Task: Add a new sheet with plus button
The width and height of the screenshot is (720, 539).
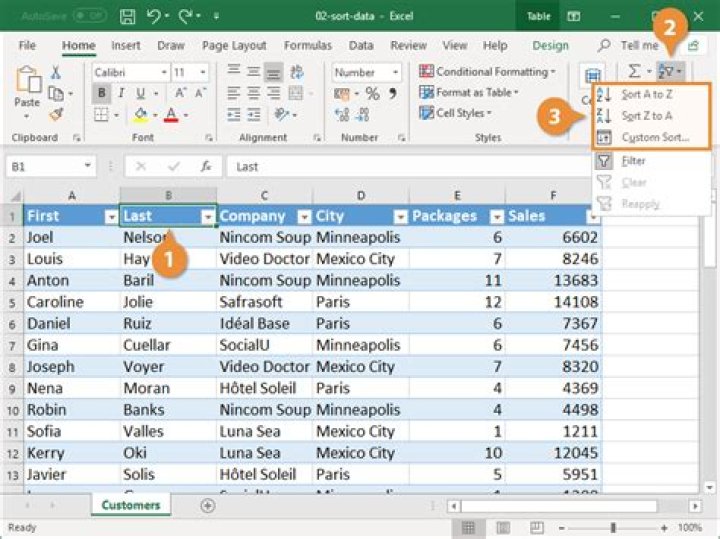Action: [x=208, y=505]
